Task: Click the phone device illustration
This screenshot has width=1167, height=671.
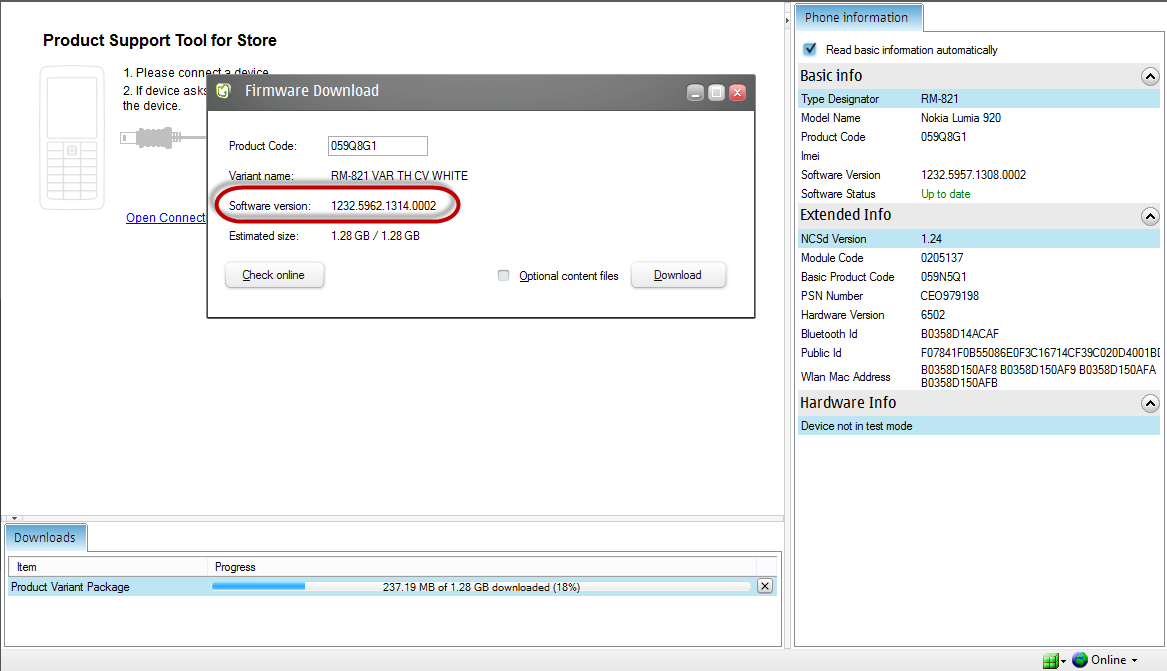Action: [72, 138]
